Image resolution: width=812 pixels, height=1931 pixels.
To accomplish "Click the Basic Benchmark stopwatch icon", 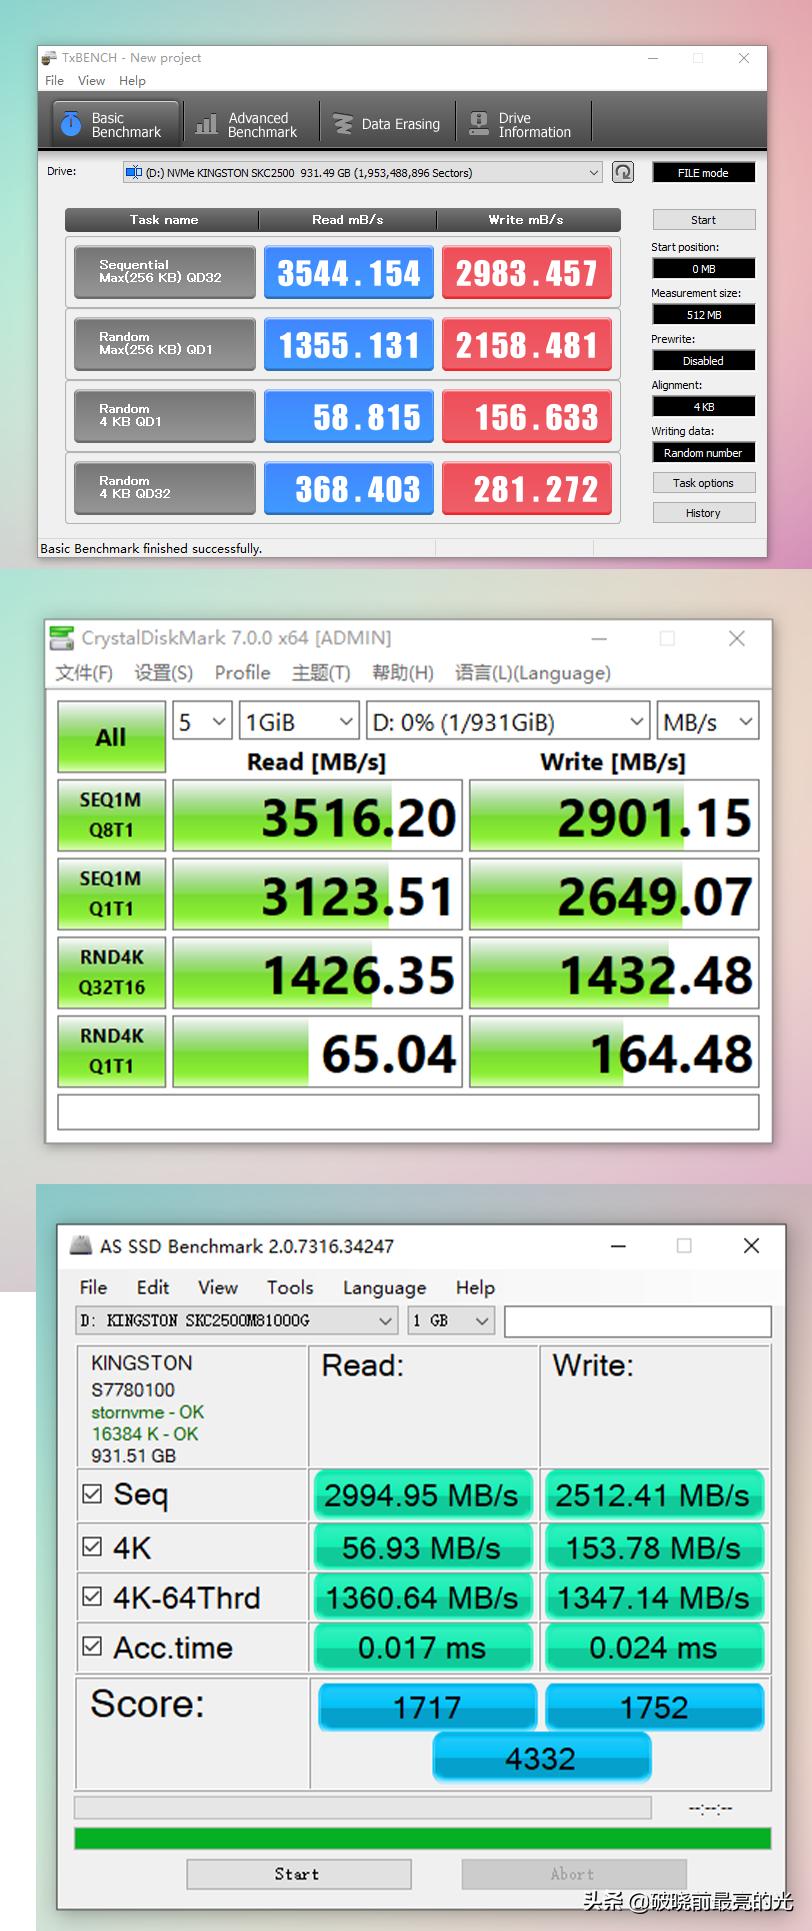I will point(71,123).
